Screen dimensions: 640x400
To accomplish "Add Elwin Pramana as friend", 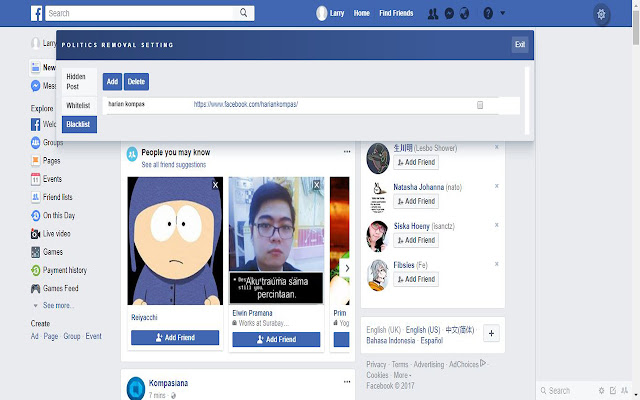I will pyautogui.click(x=276, y=339).
